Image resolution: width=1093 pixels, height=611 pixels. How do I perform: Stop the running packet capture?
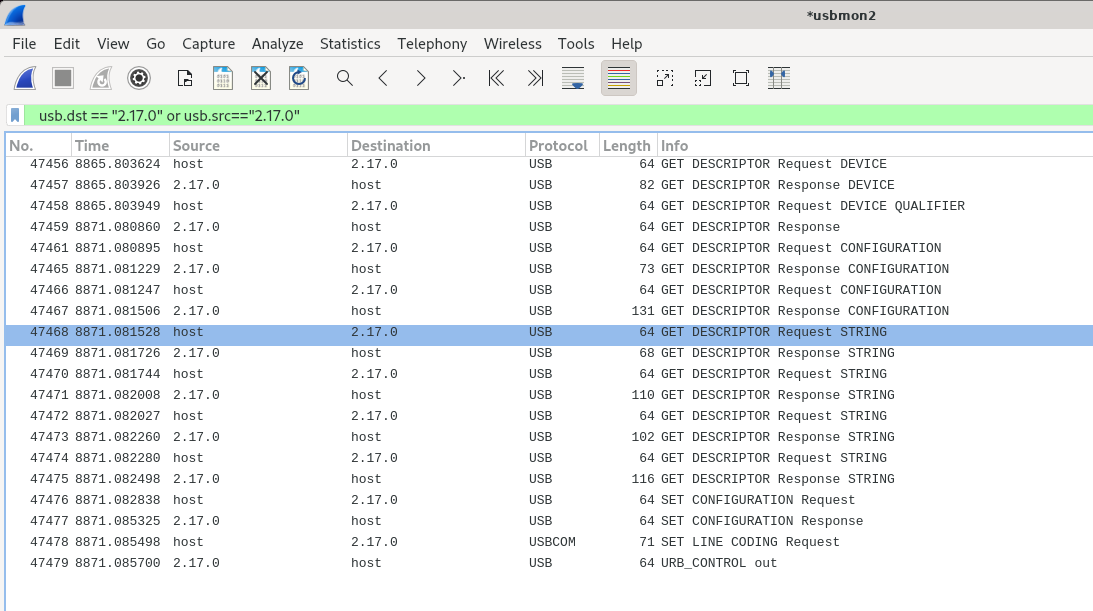coord(63,78)
